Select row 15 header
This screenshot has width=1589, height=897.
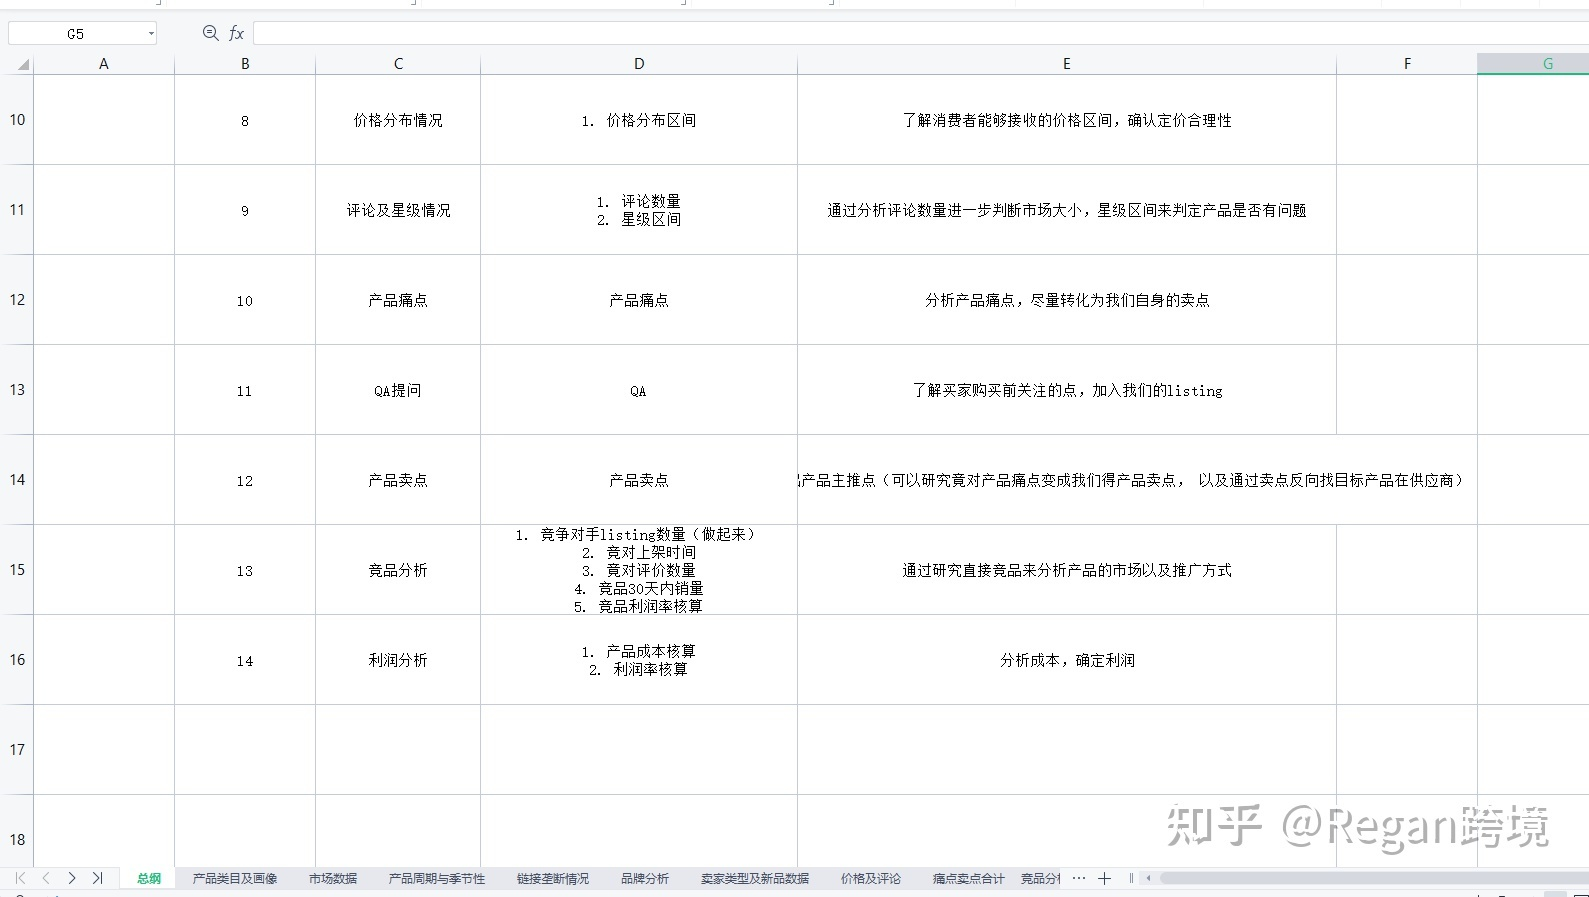(x=17, y=569)
